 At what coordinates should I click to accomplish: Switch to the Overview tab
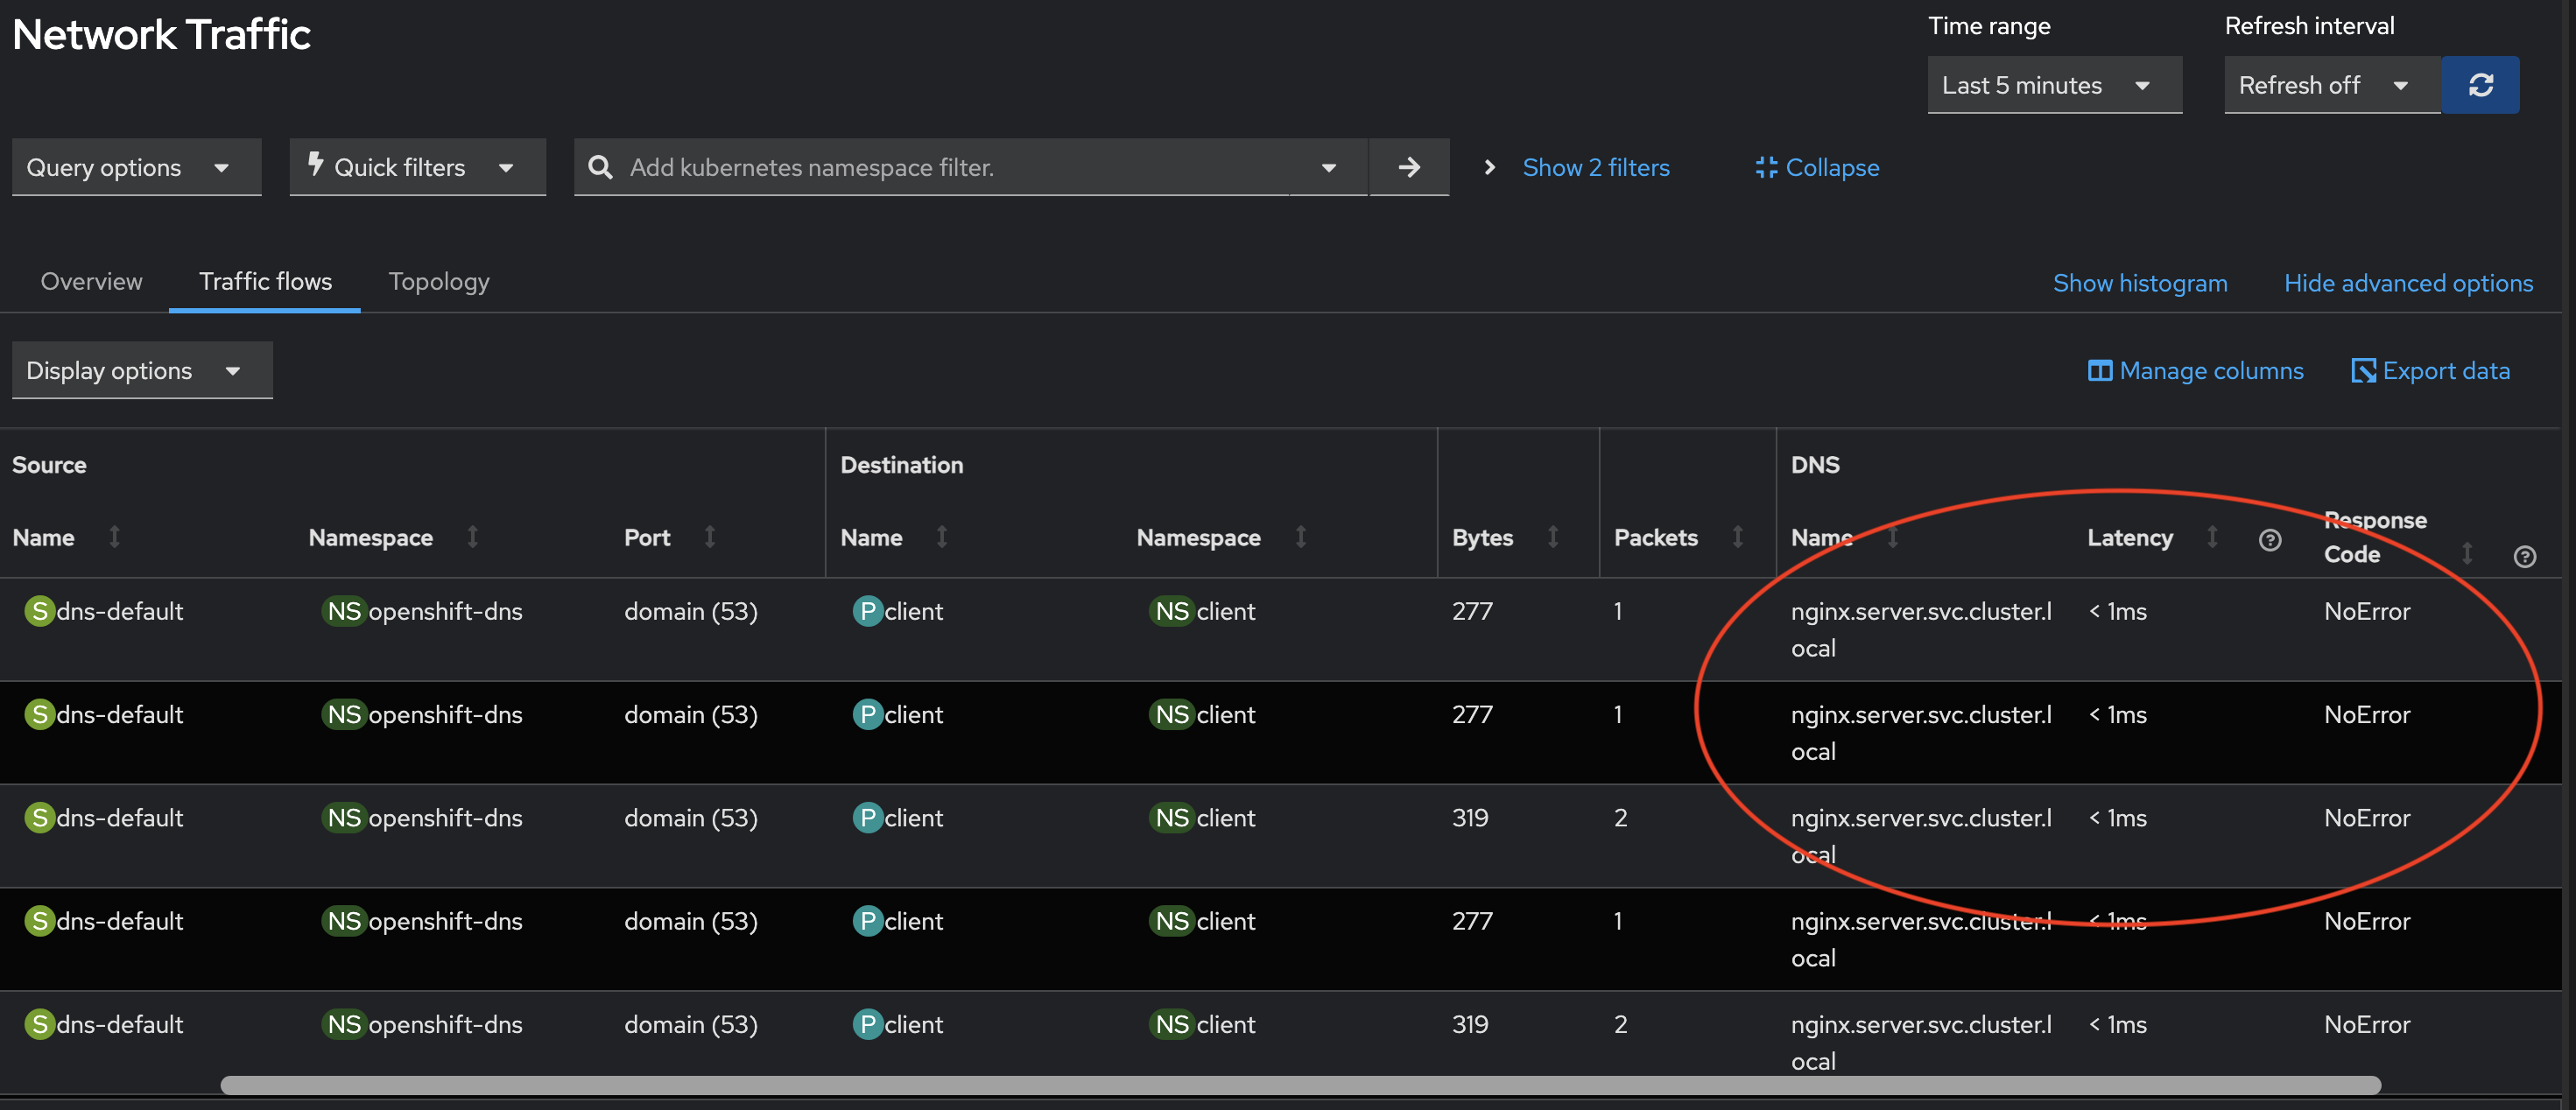(91, 282)
